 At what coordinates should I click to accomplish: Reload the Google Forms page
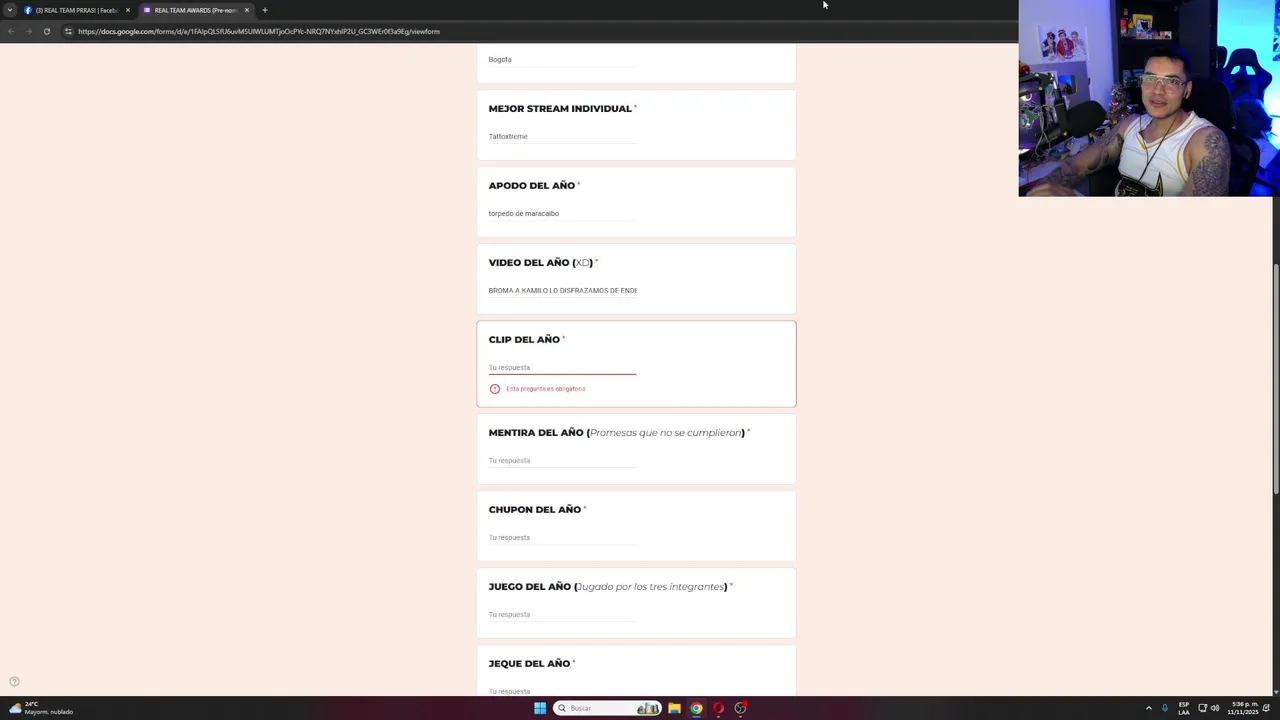coord(46,31)
